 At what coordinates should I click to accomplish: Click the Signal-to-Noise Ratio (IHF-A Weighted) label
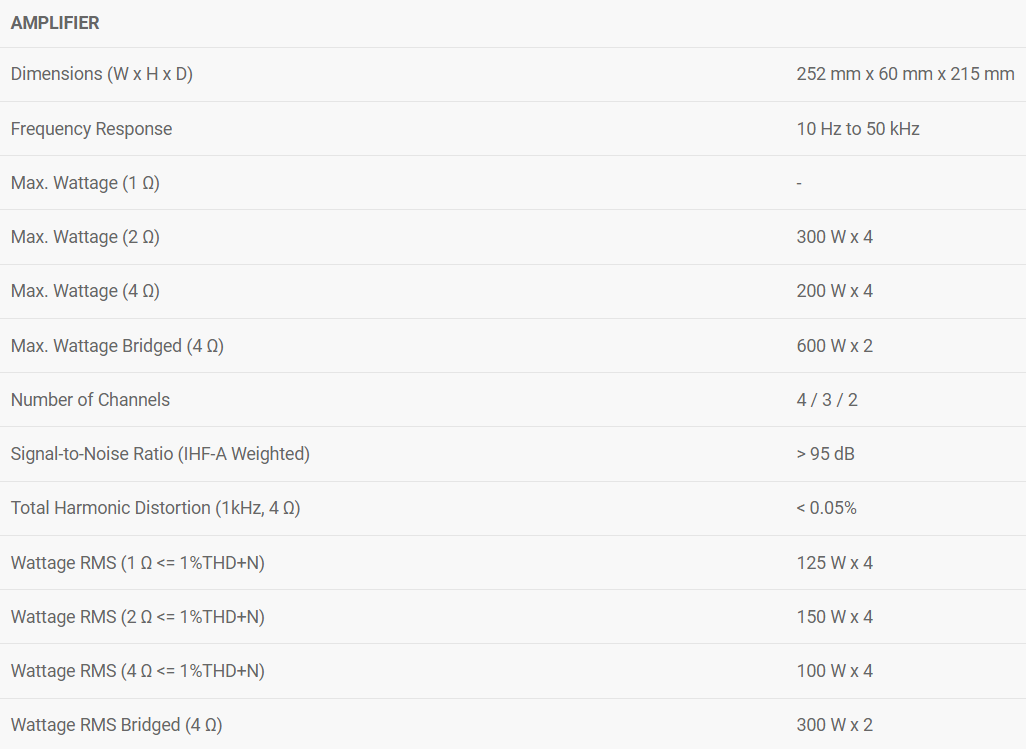click(x=160, y=454)
